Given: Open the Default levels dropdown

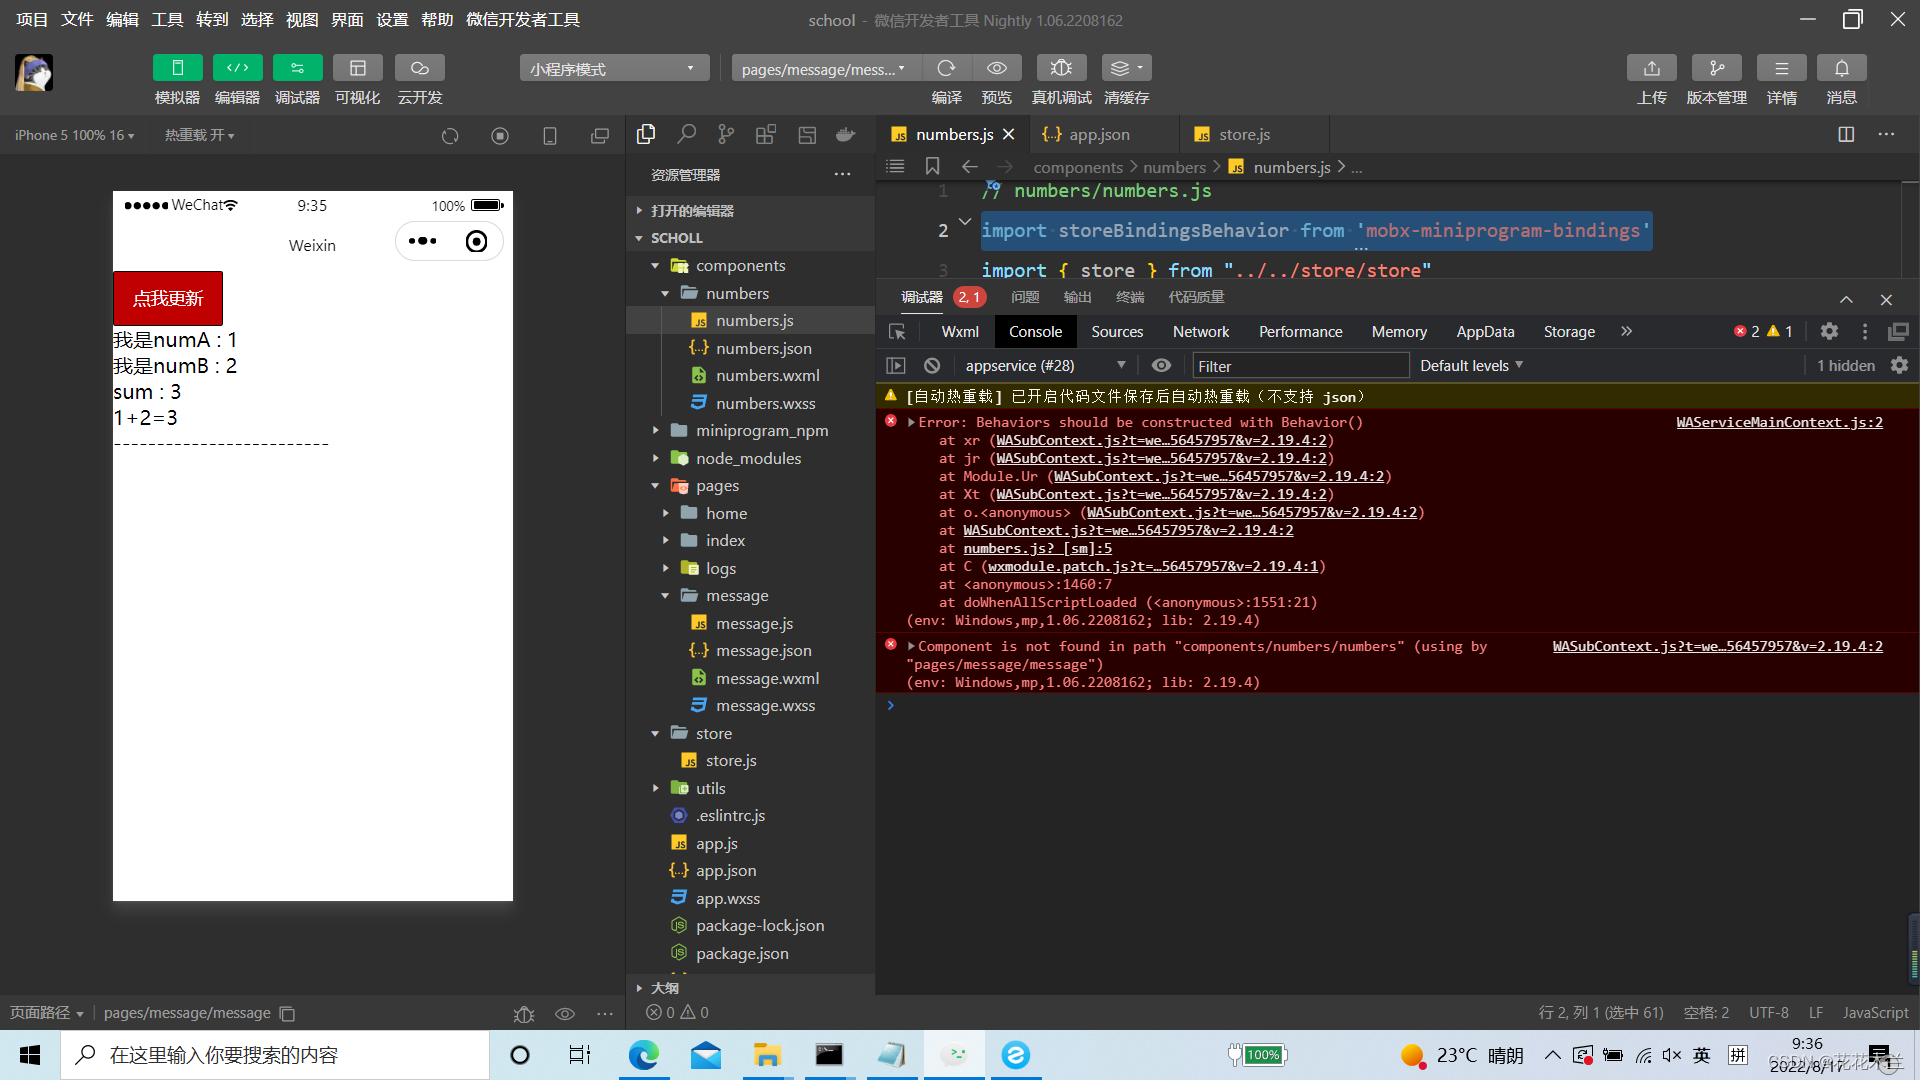Looking at the screenshot, I should click(x=1470, y=365).
